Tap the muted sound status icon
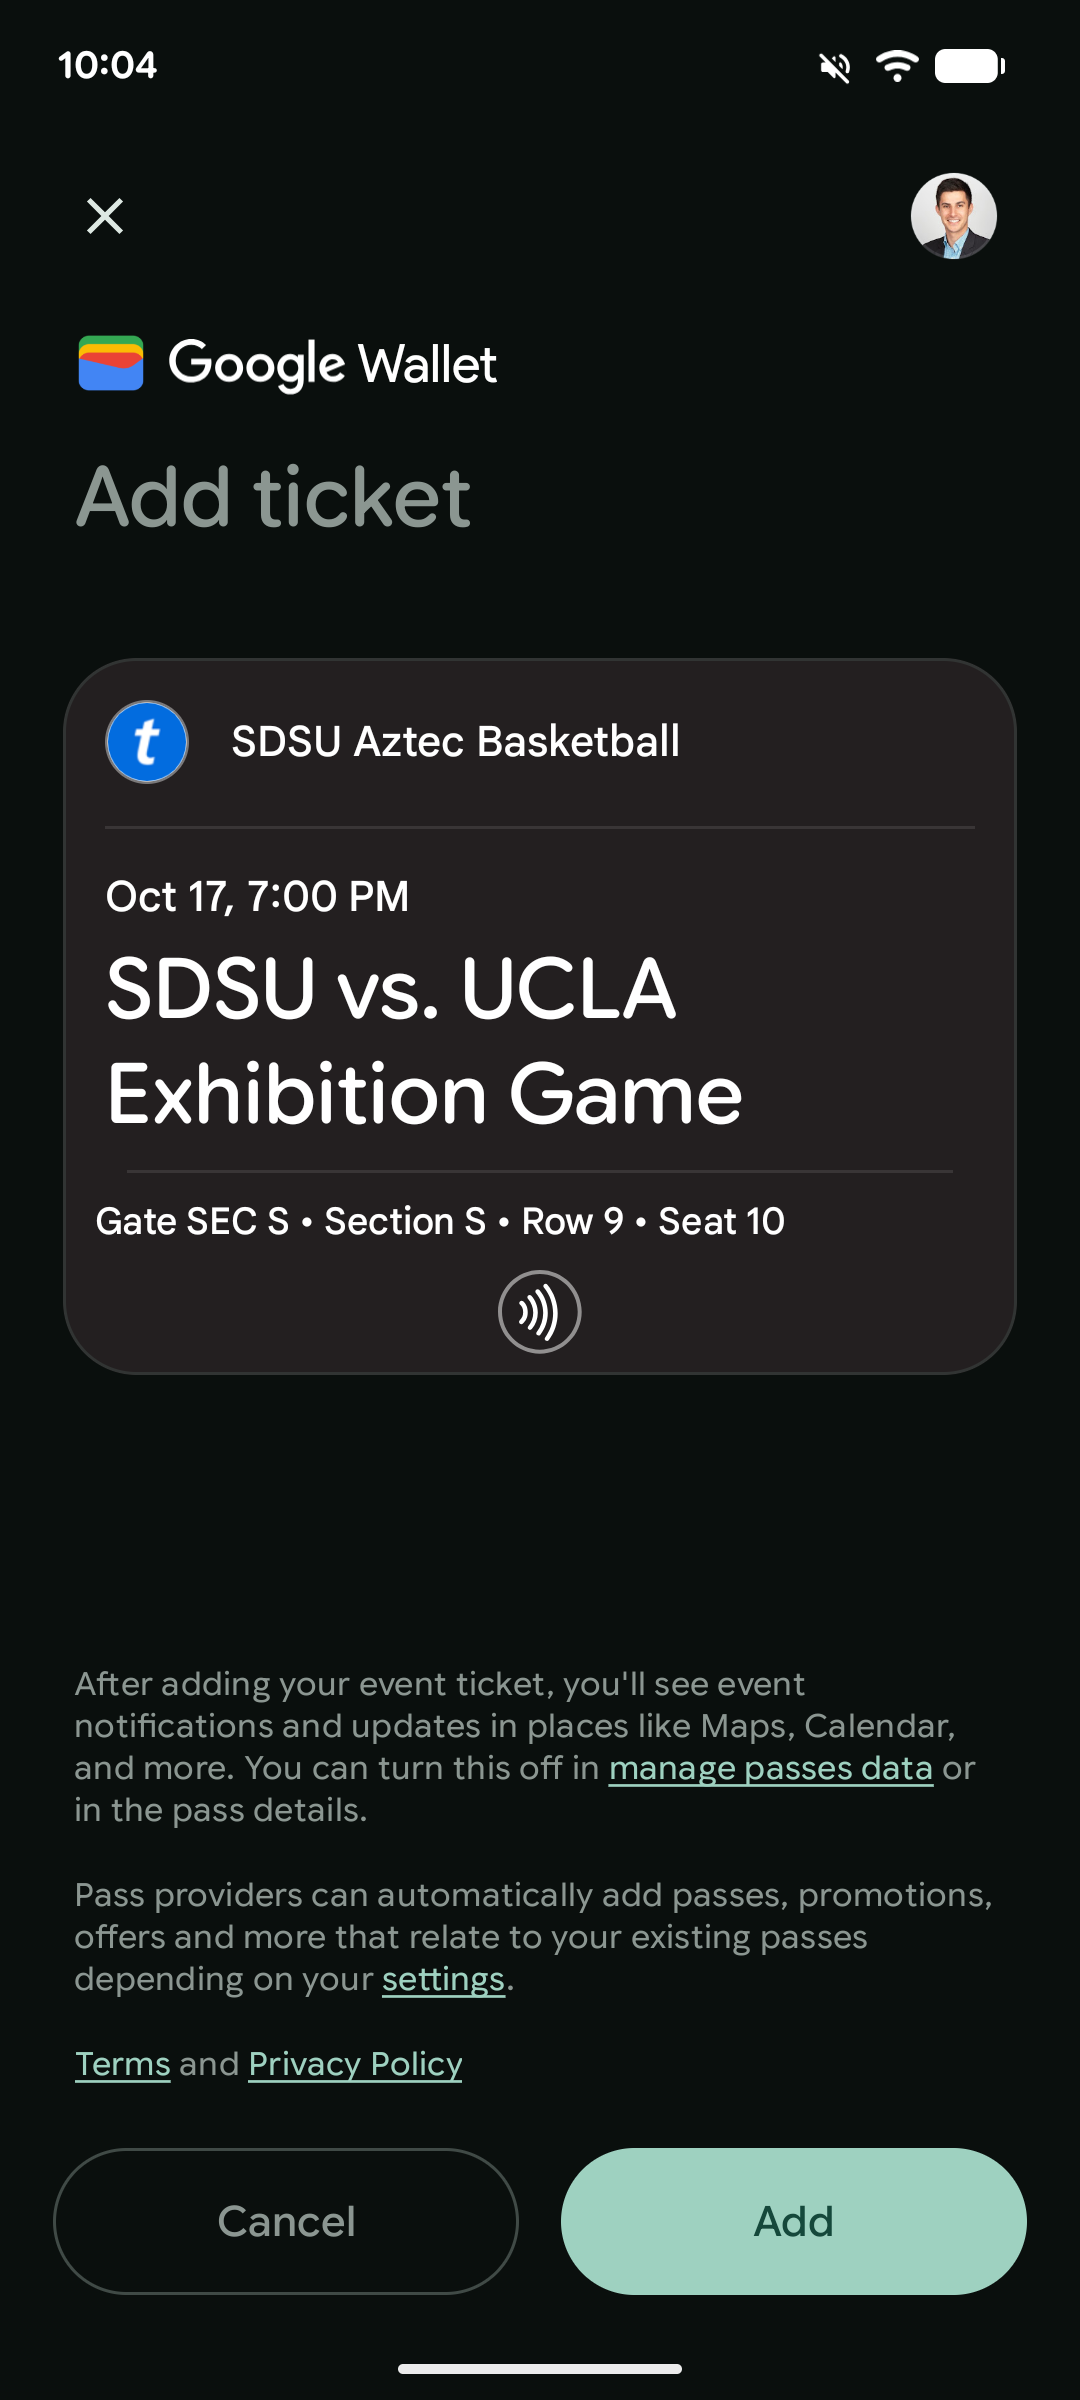Viewport: 1080px width, 2400px height. click(x=835, y=67)
